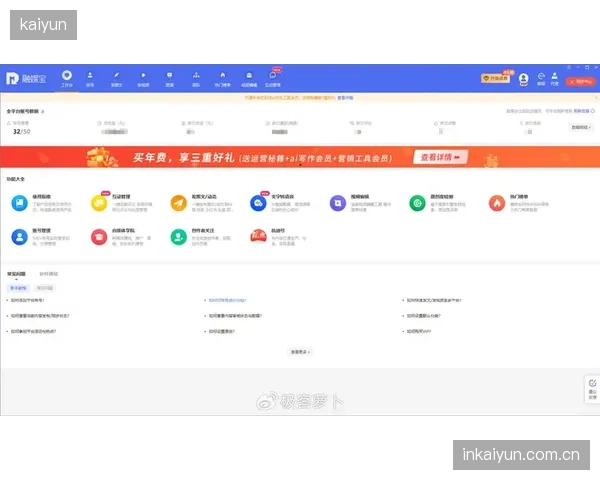Select the 发视频 play icon in top navigation
Image resolution: width=600 pixels, height=480 pixels.
(143, 79)
